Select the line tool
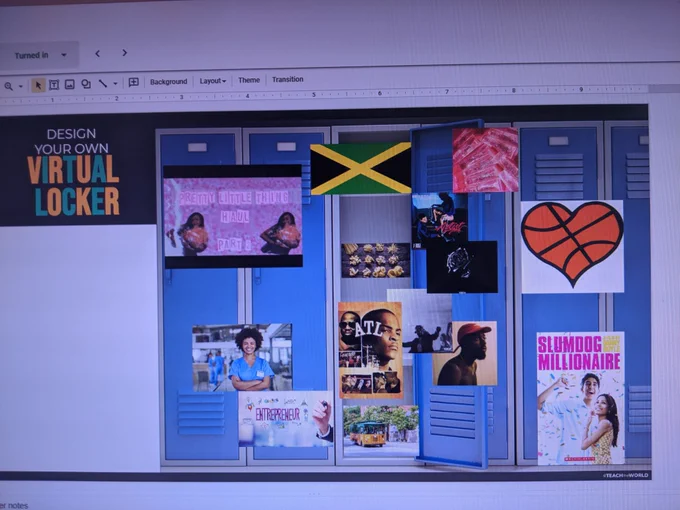 click(x=103, y=83)
